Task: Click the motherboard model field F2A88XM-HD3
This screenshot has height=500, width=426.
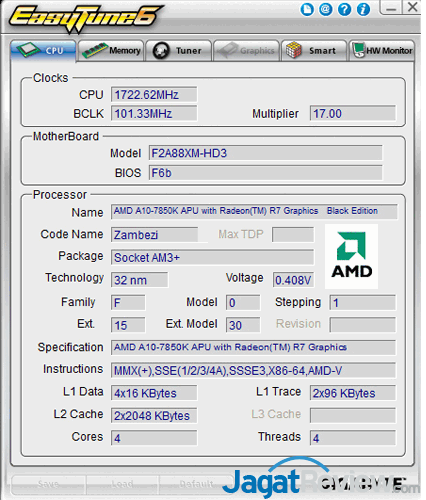Action: point(265,153)
